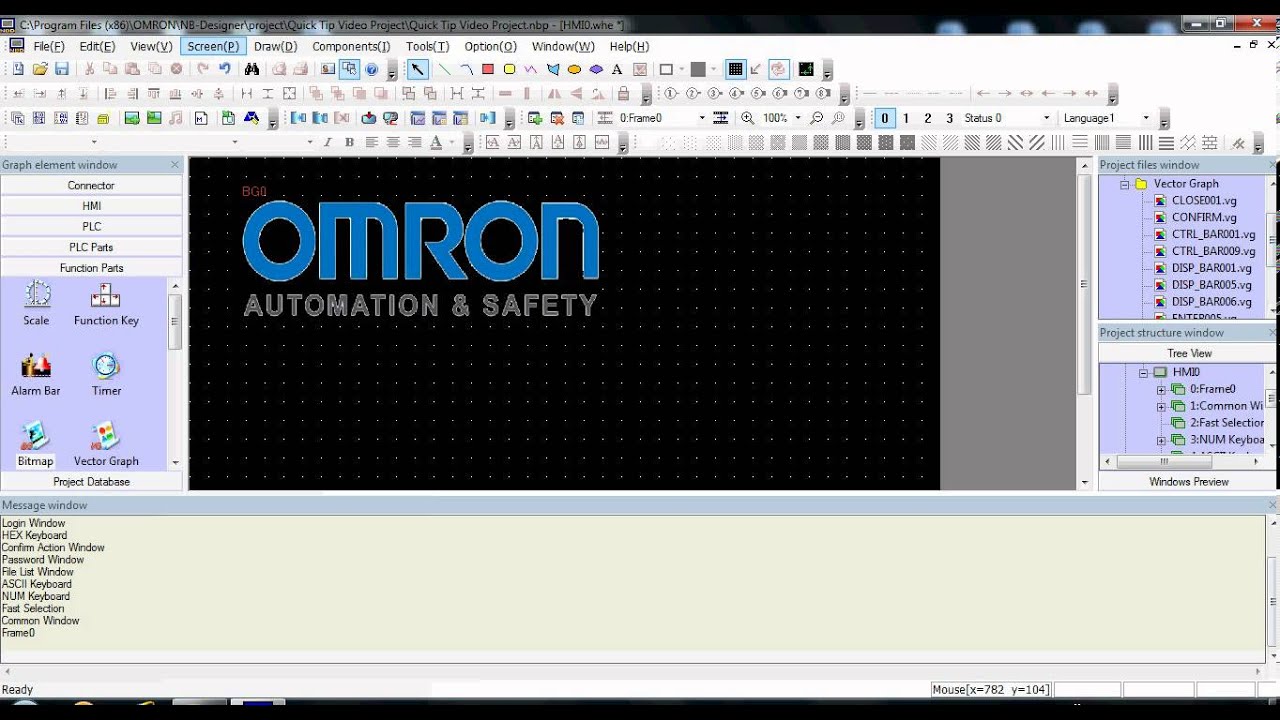
Task: Click the New project icon
Action: pos(18,69)
